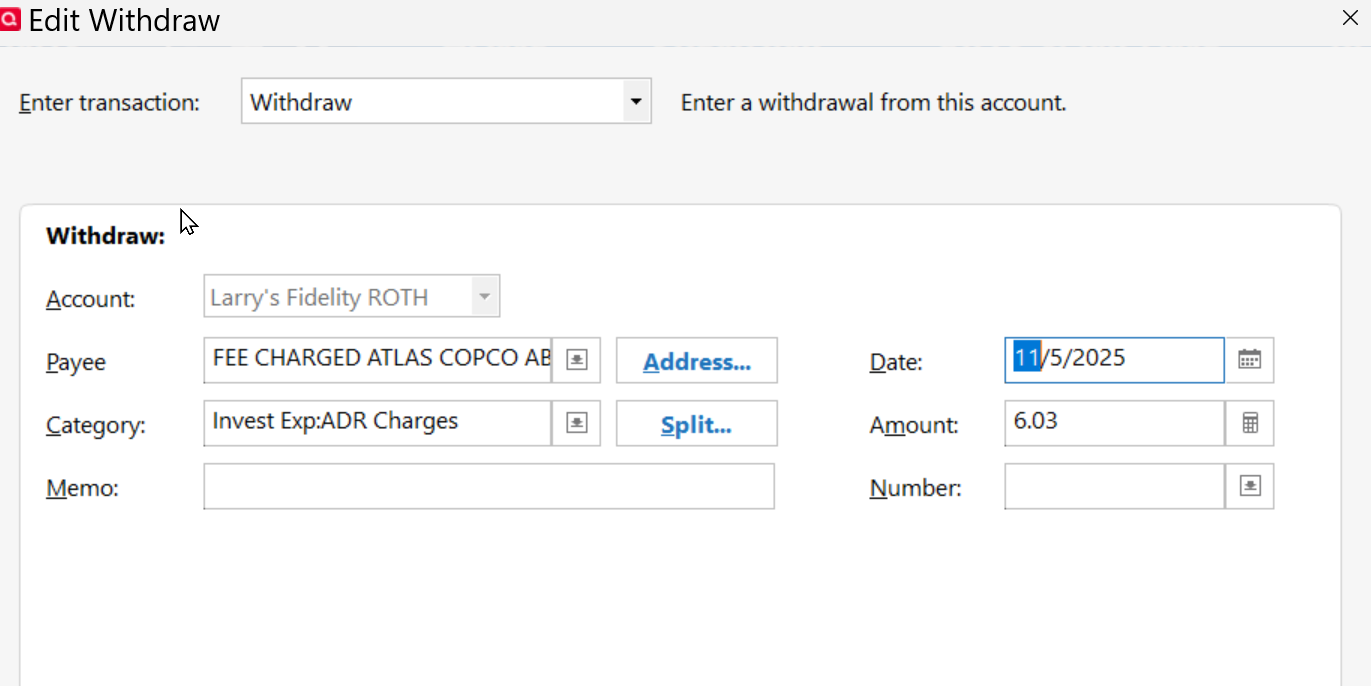
Task: Click the Memo: label
Action: pos(83,488)
